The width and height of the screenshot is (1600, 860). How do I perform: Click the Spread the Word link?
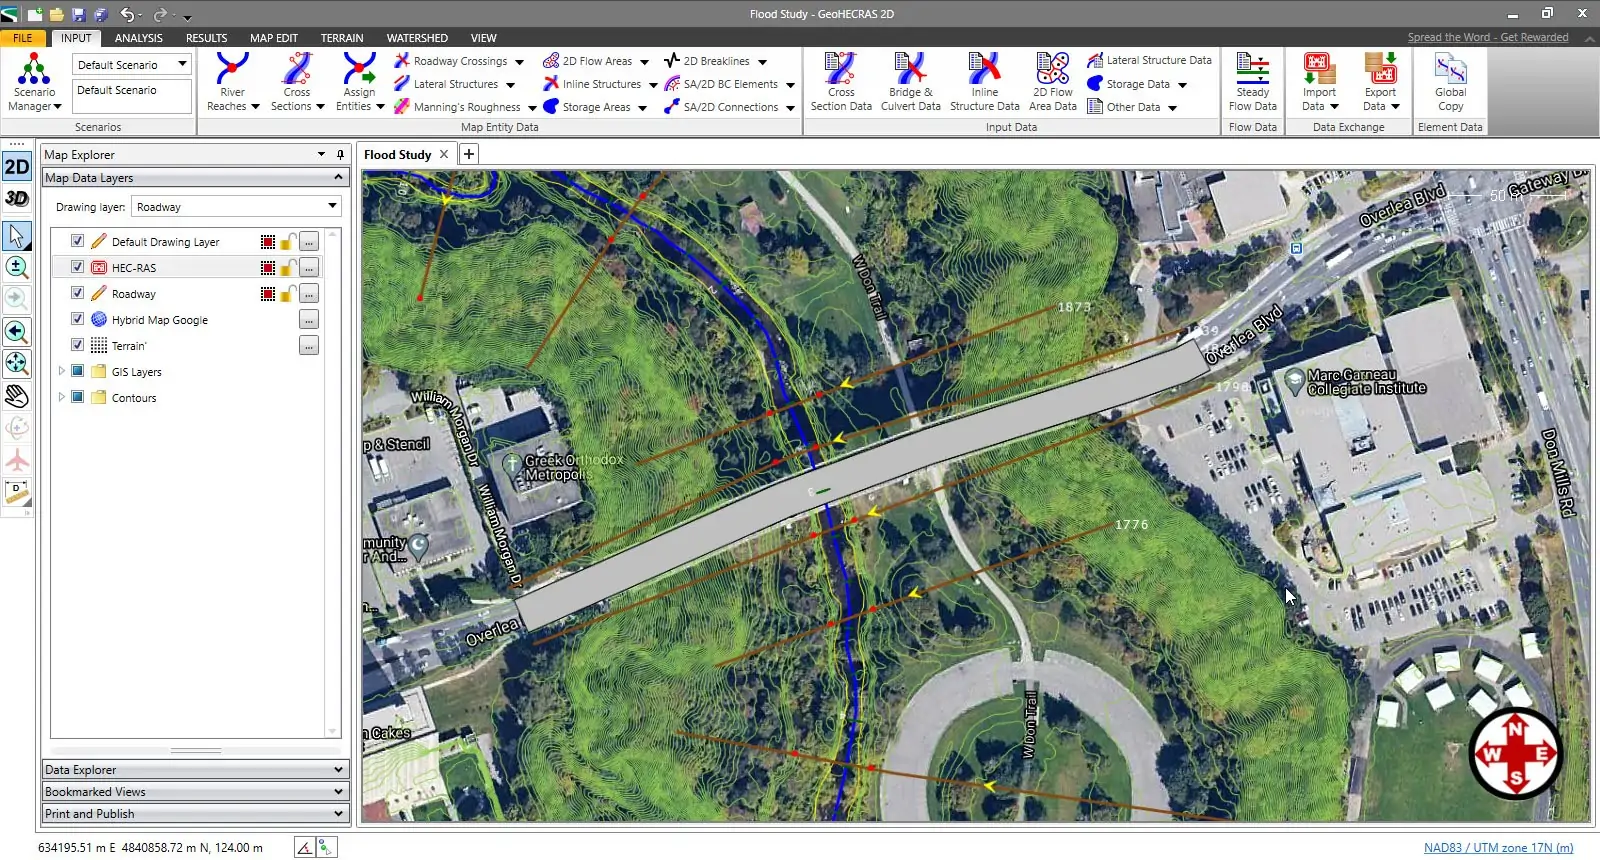tap(1487, 38)
